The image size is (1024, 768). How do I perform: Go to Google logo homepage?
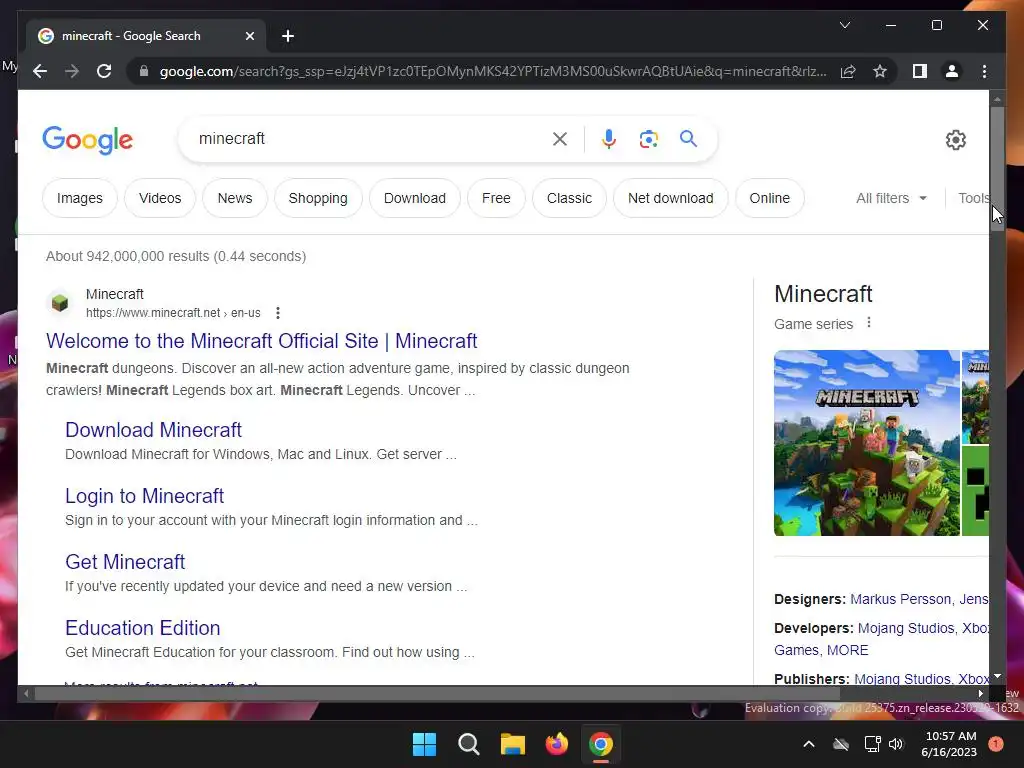coord(88,140)
